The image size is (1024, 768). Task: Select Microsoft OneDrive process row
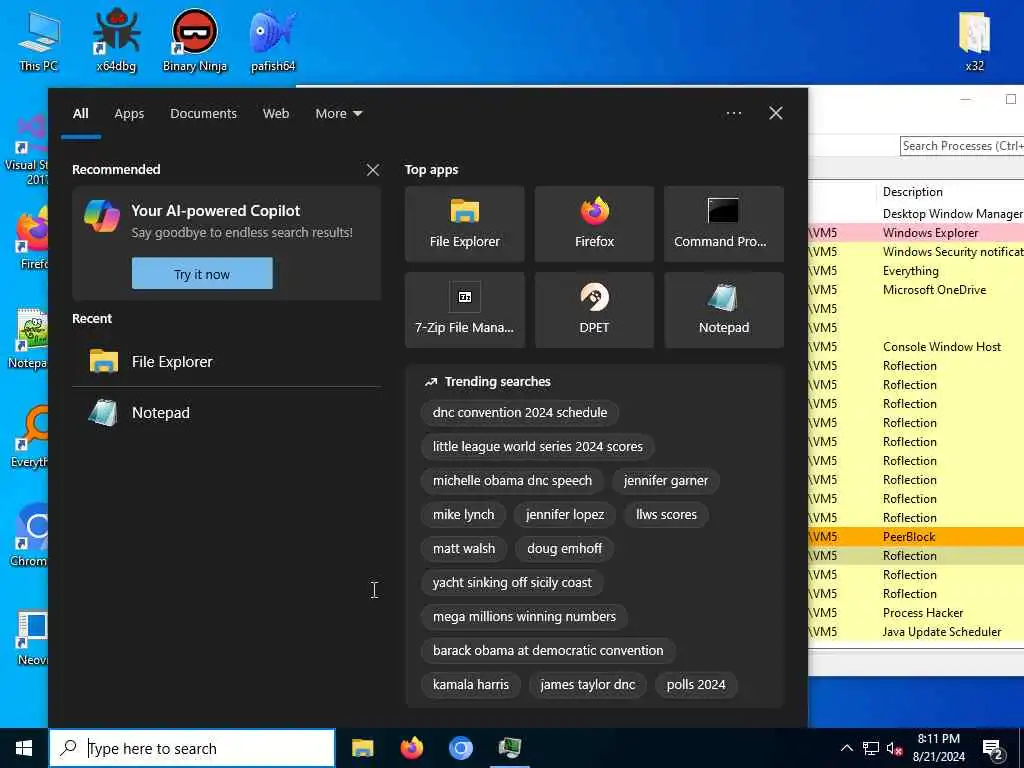click(916, 290)
